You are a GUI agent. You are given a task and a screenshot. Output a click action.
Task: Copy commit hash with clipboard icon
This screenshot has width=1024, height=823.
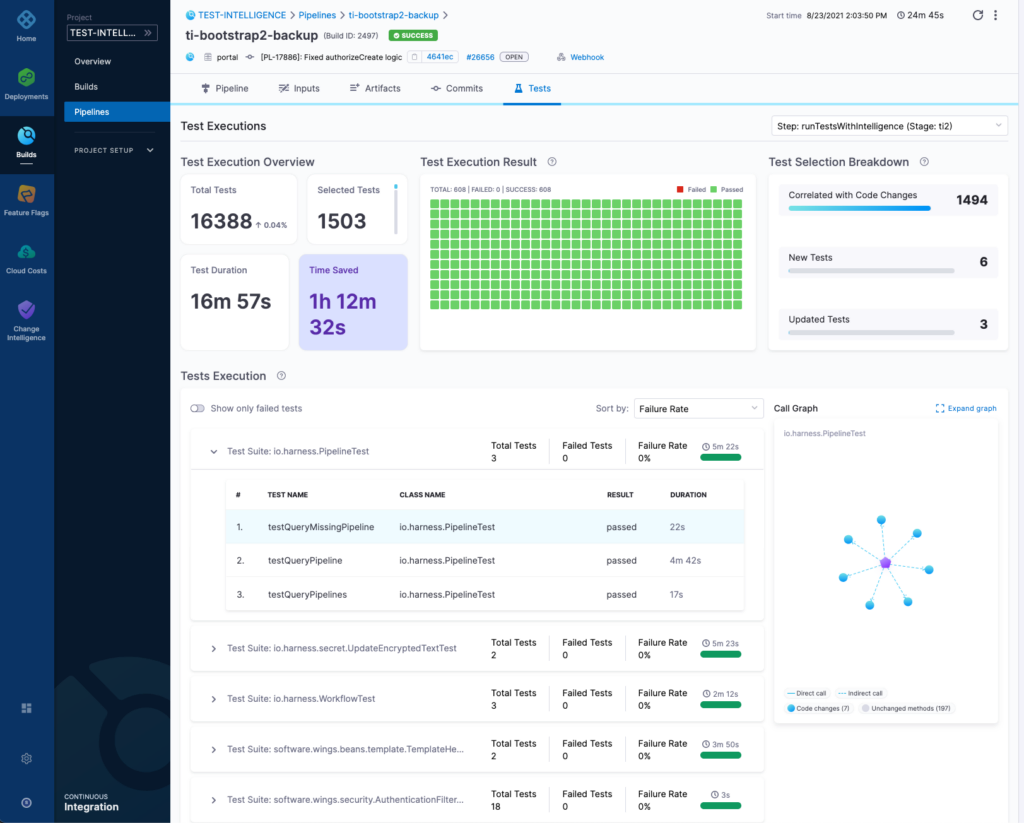coord(415,57)
